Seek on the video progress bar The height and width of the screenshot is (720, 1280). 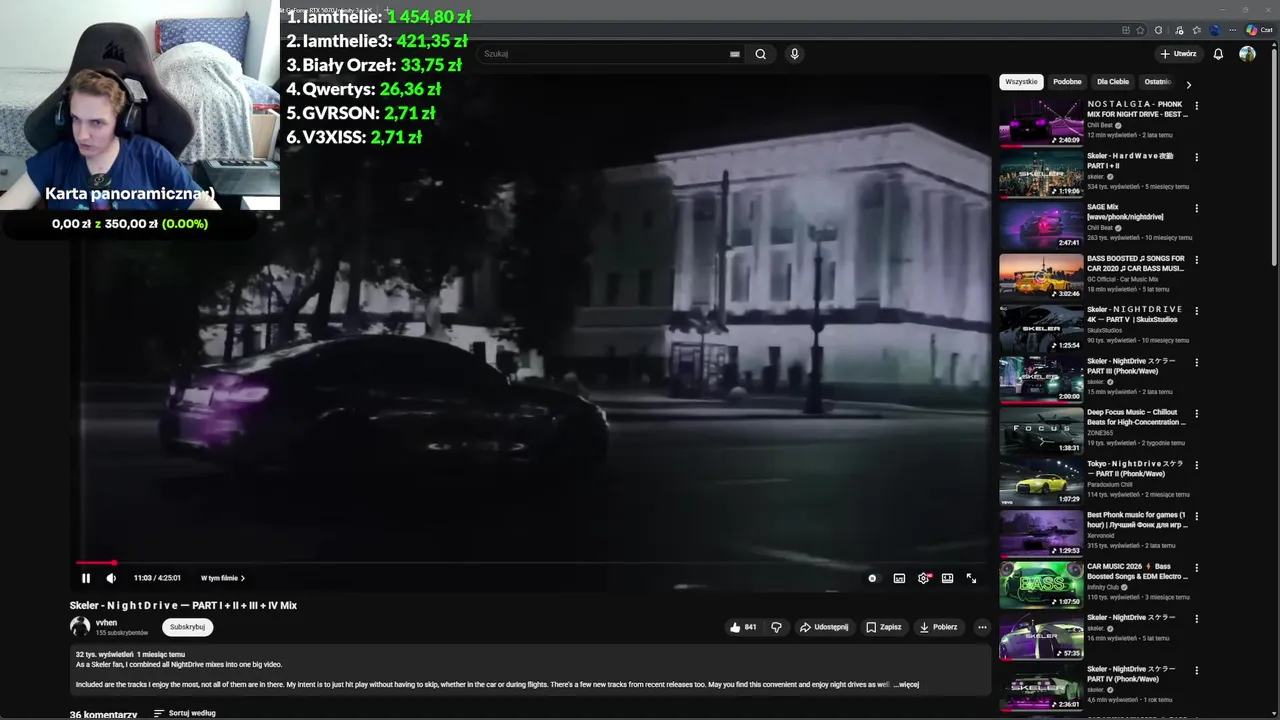530,563
